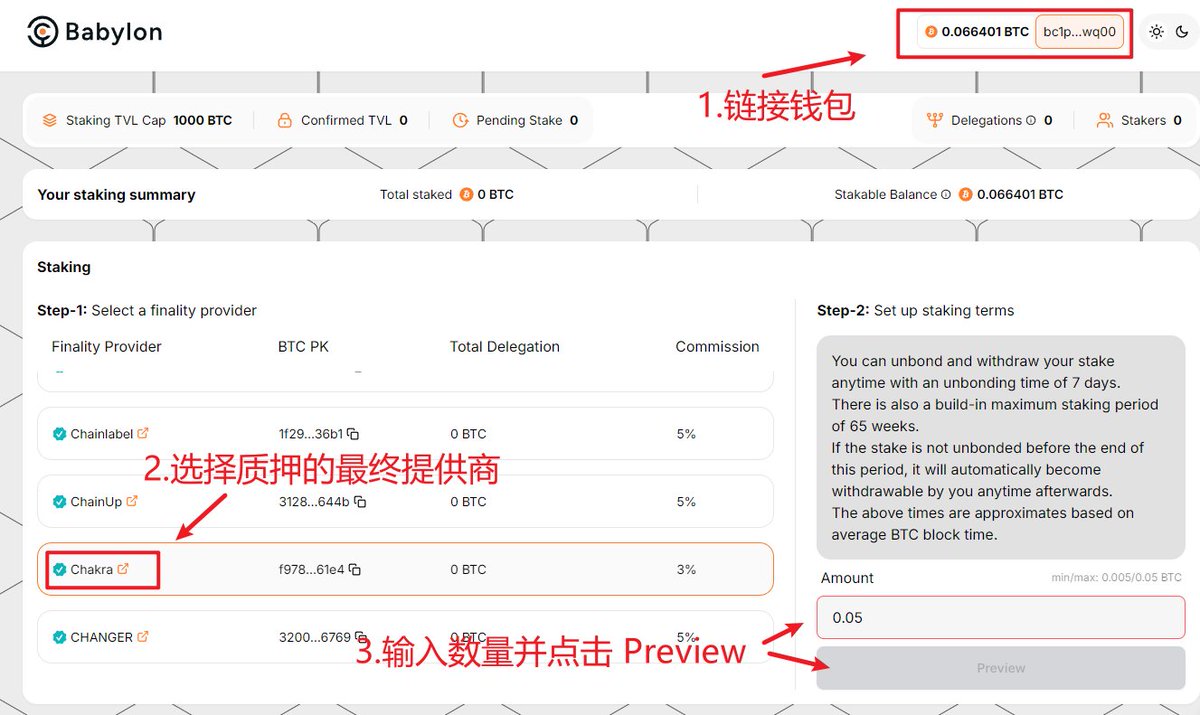The image size is (1200, 715).
Task: Click the Delegations info icon
Action: tap(1031, 119)
